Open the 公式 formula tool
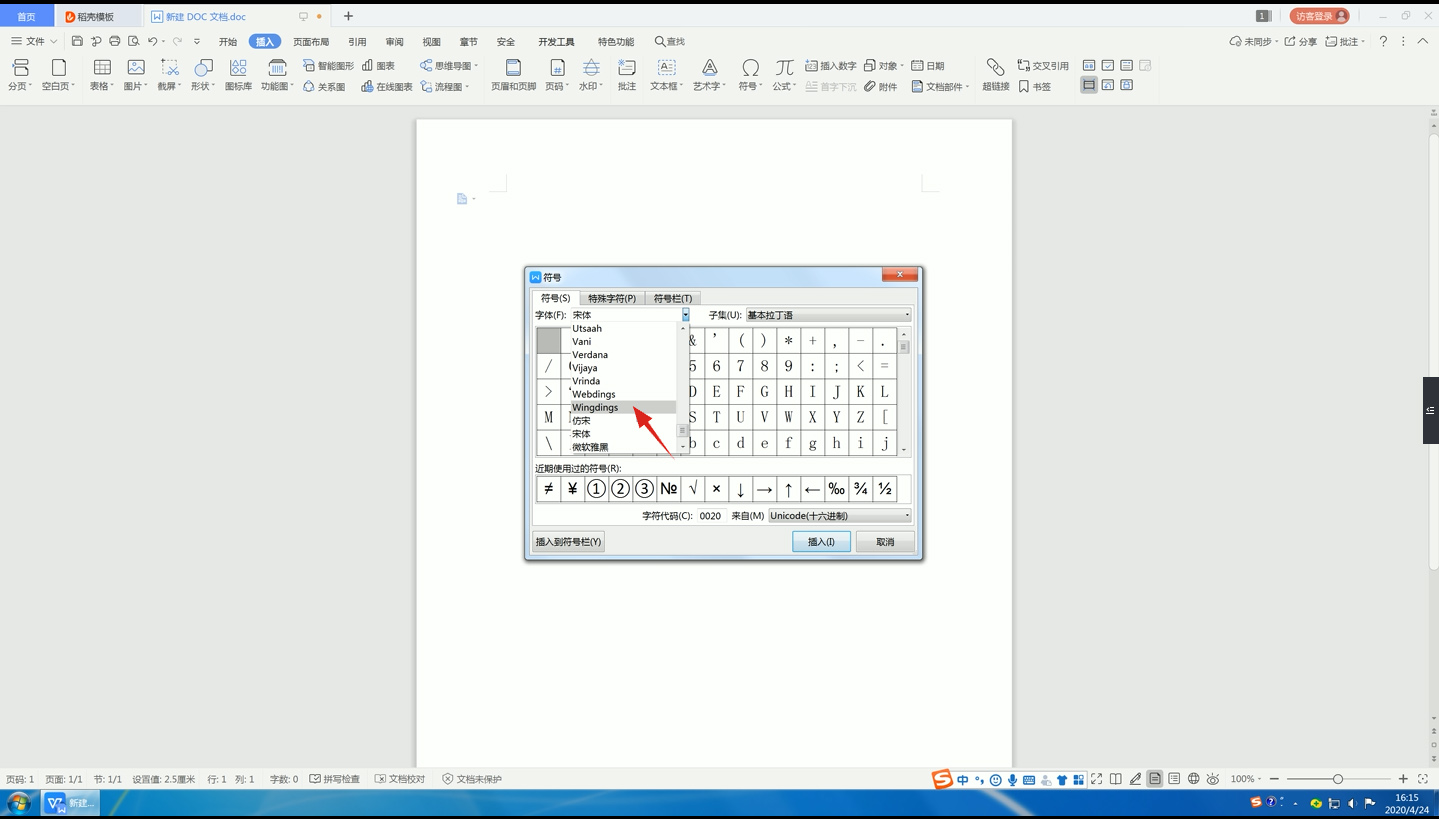Screen dimensions: 1439x819 784,75
